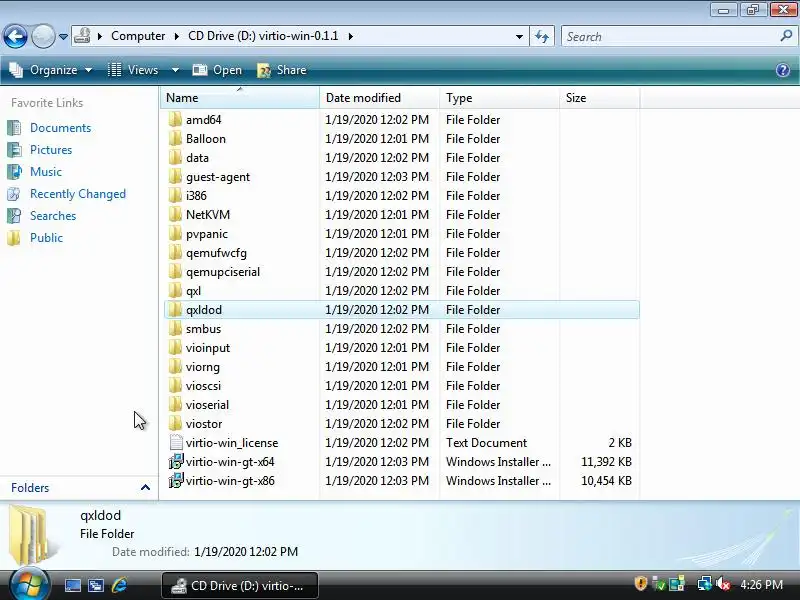Click Open in the command bar

point(217,70)
